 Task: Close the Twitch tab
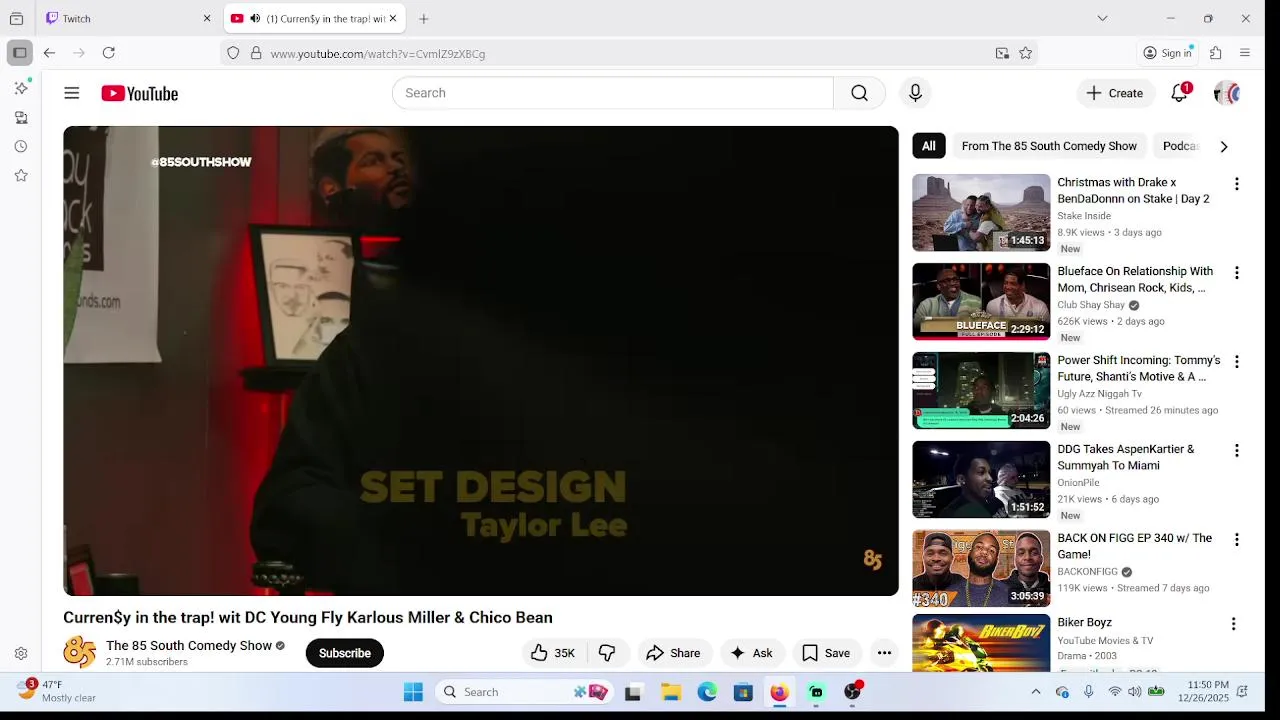pyautogui.click(x=207, y=18)
